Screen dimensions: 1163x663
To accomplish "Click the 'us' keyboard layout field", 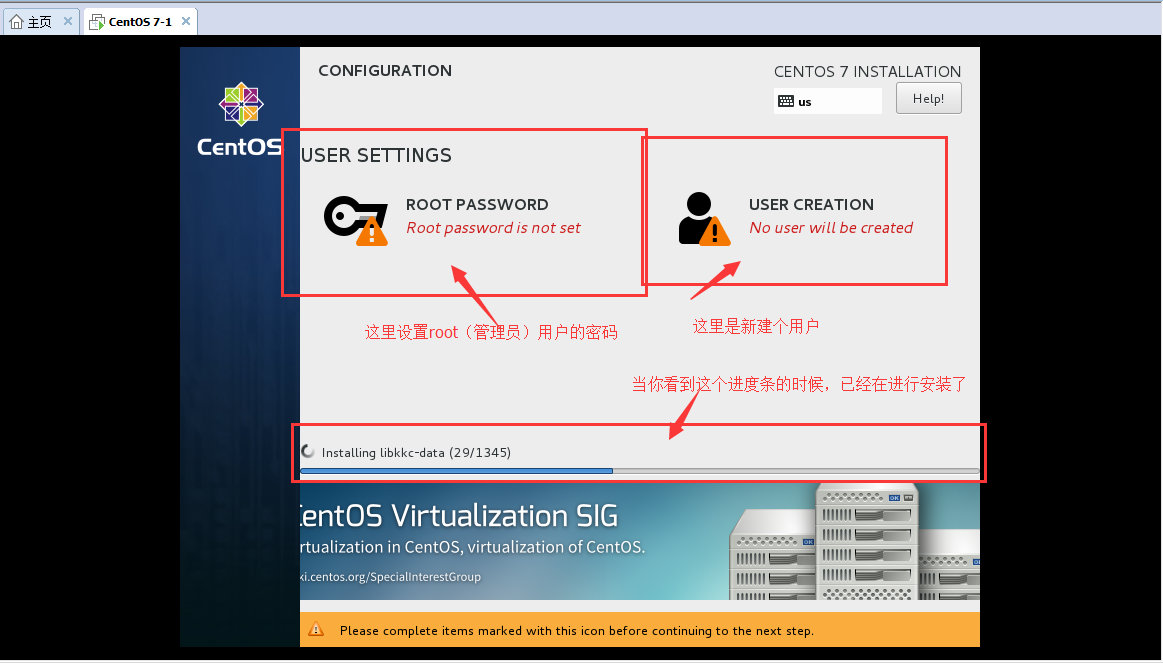I will click(828, 101).
